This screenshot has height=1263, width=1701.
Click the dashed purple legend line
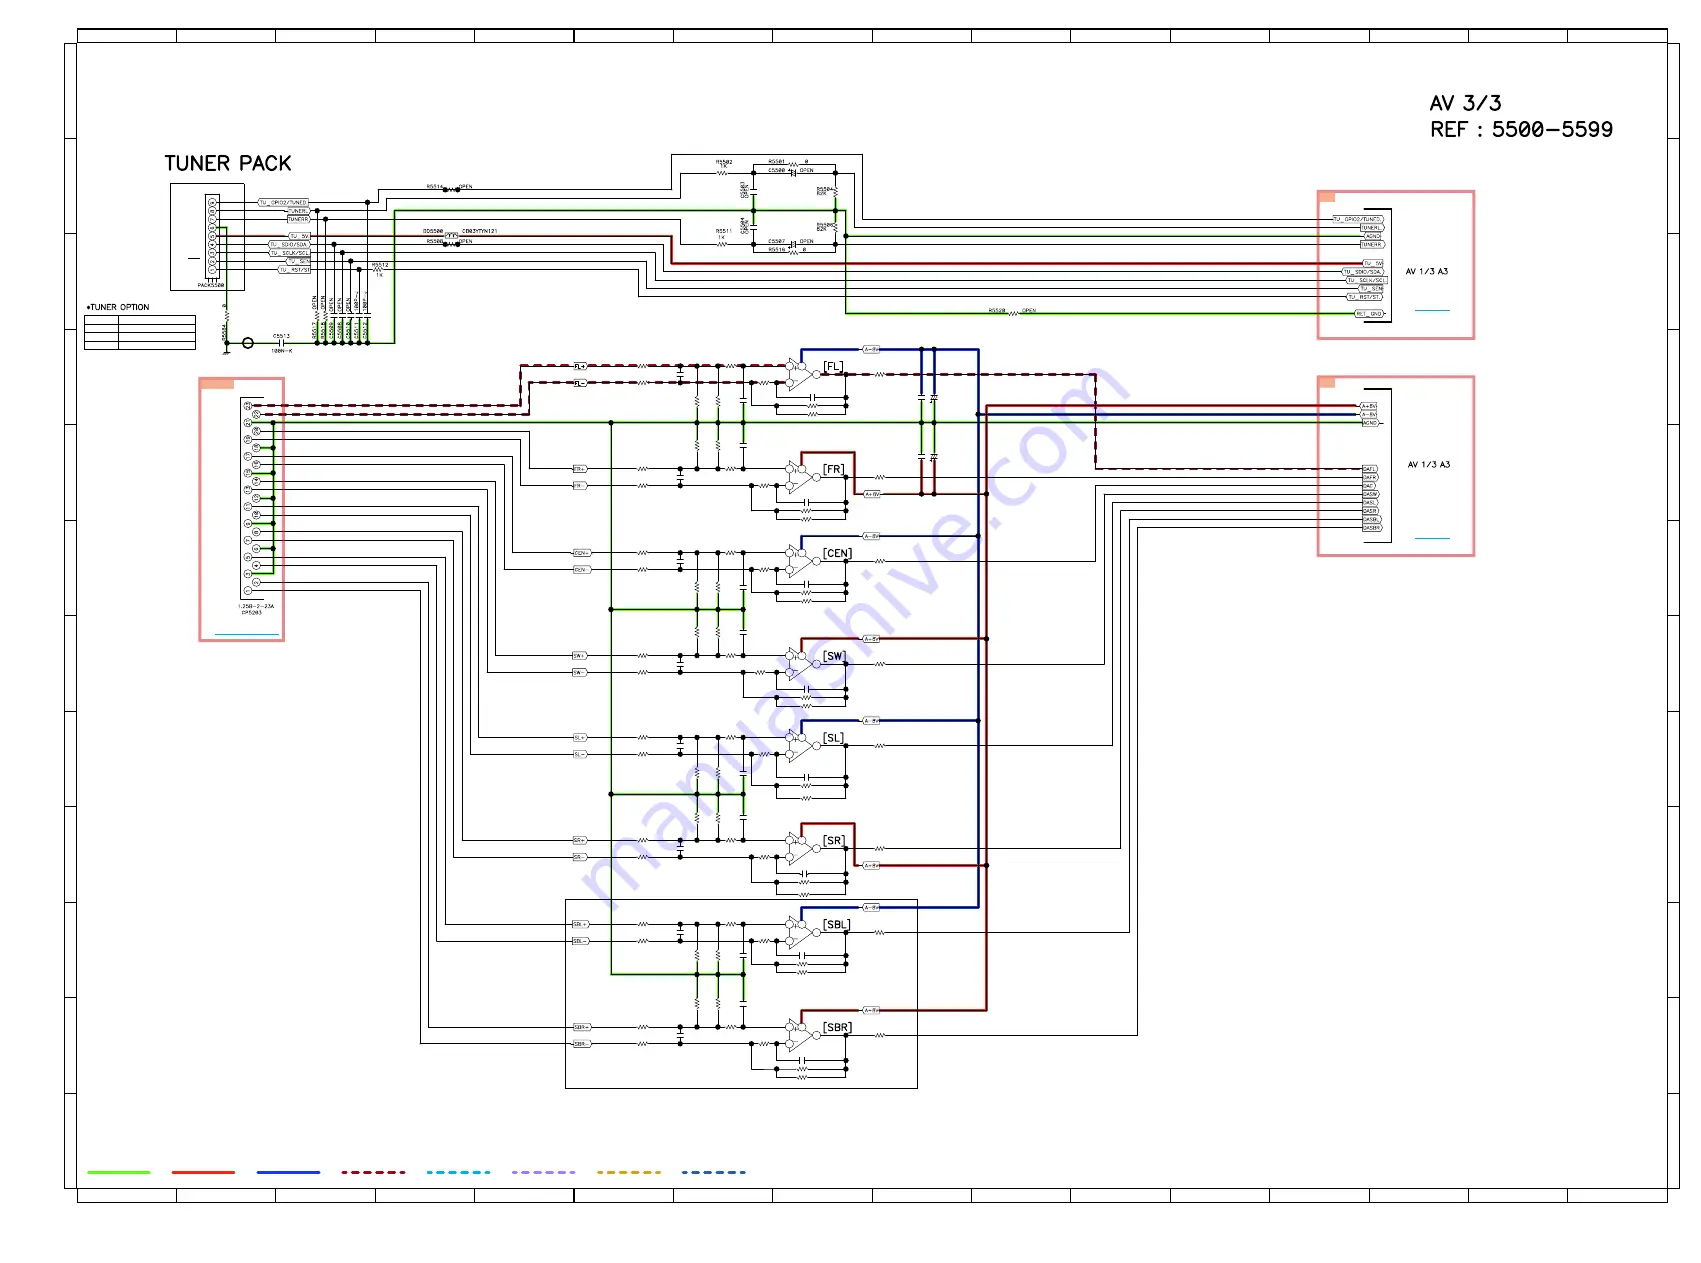543,1172
